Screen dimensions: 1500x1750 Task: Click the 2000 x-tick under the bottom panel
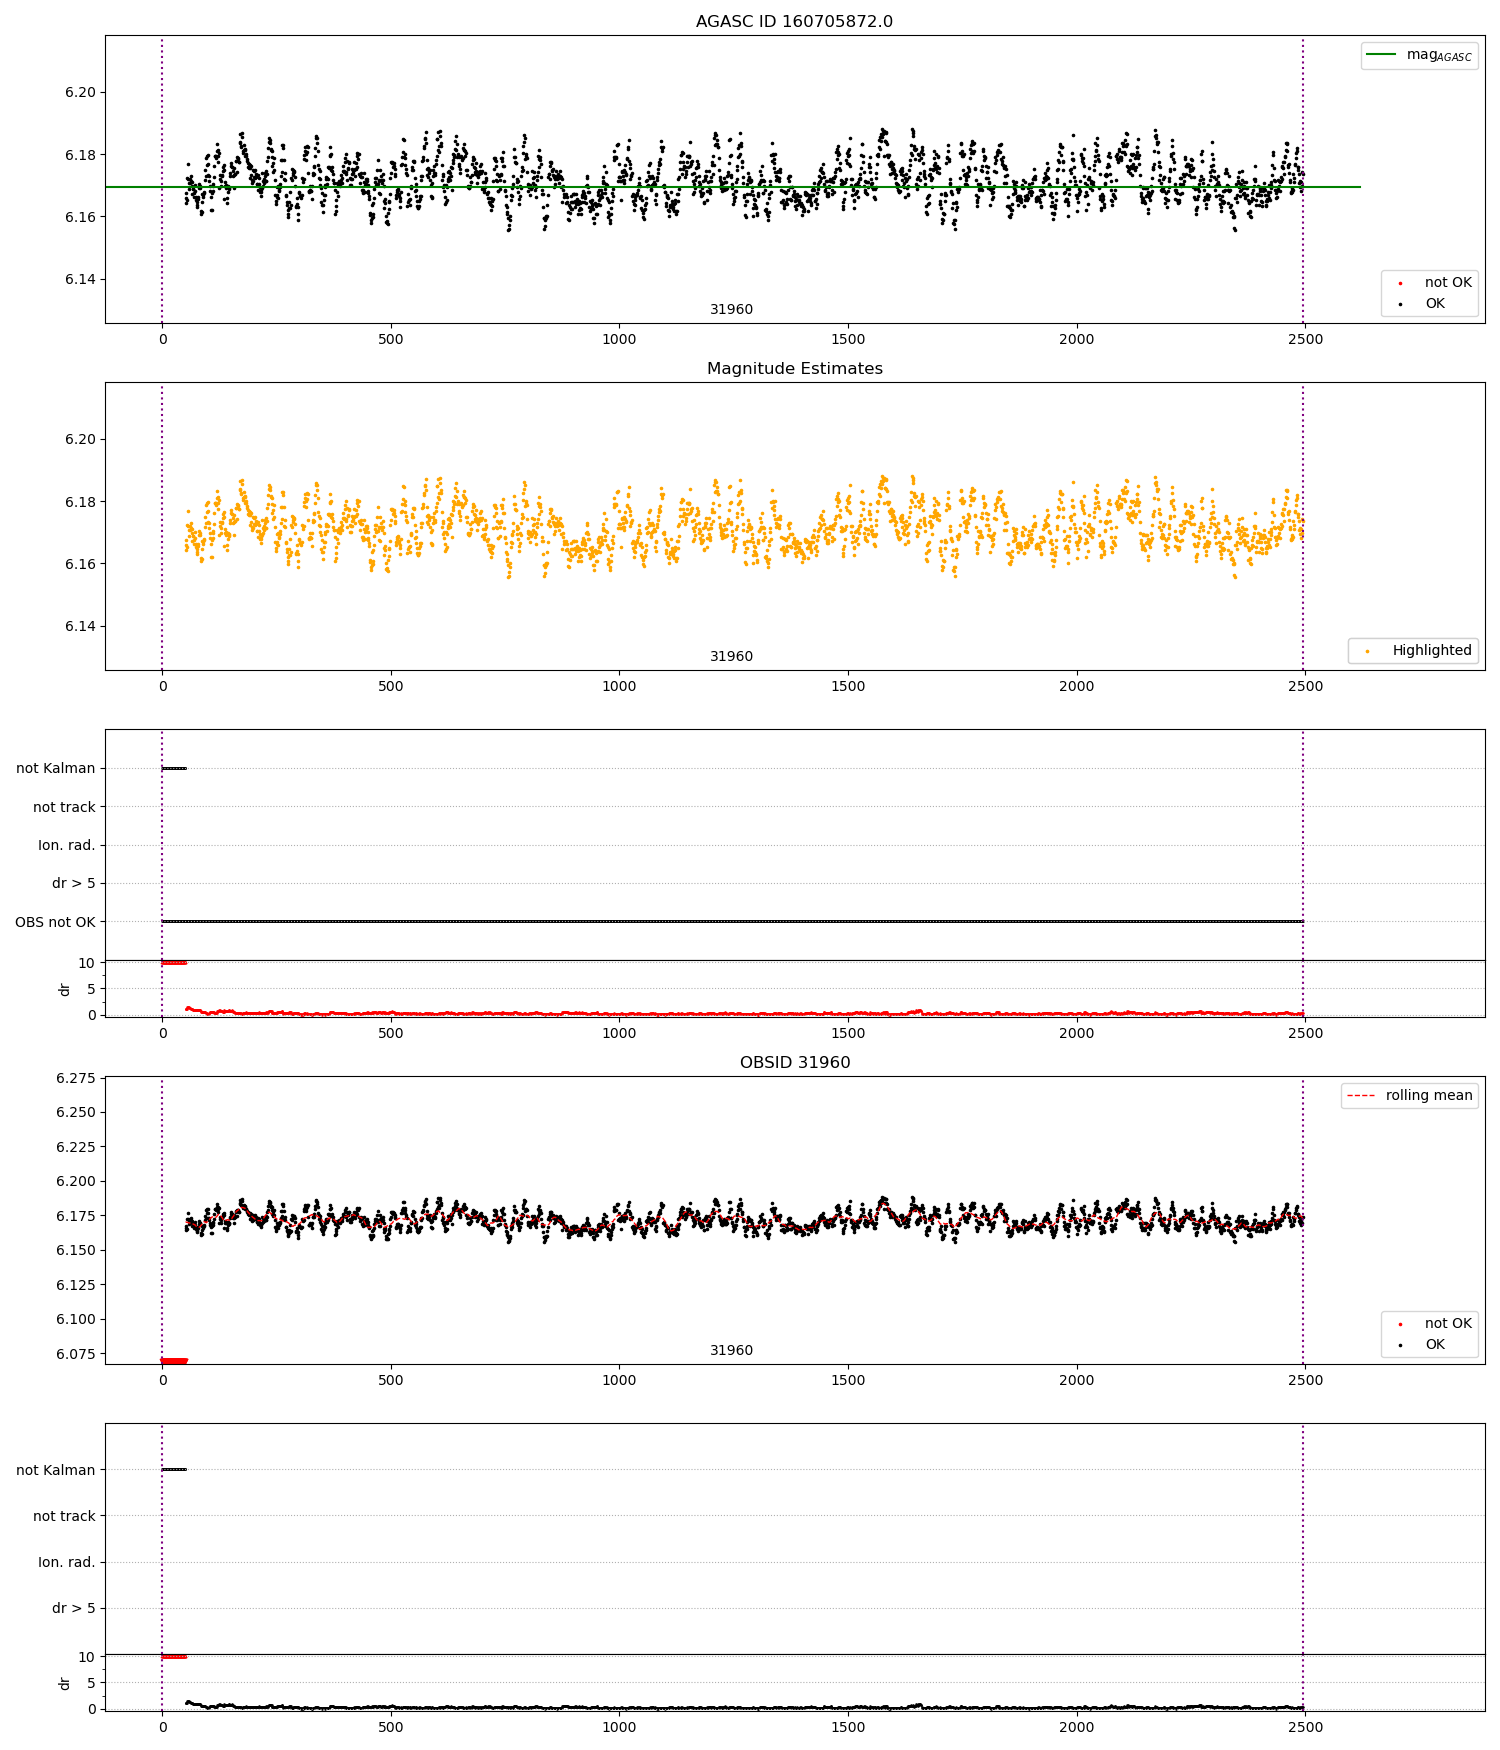[x=1076, y=1726]
